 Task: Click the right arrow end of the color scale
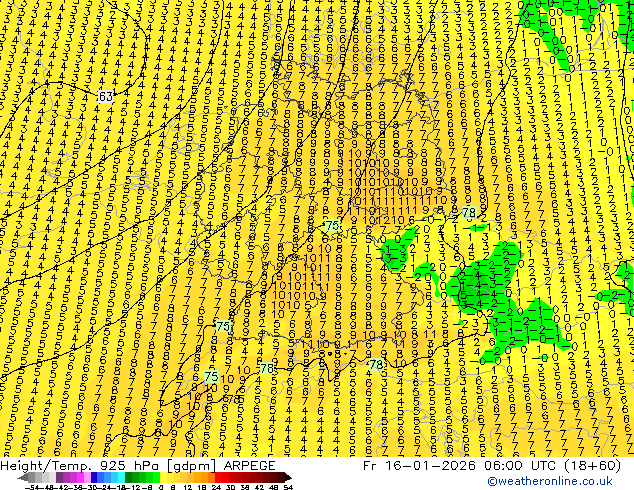click(288, 478)
